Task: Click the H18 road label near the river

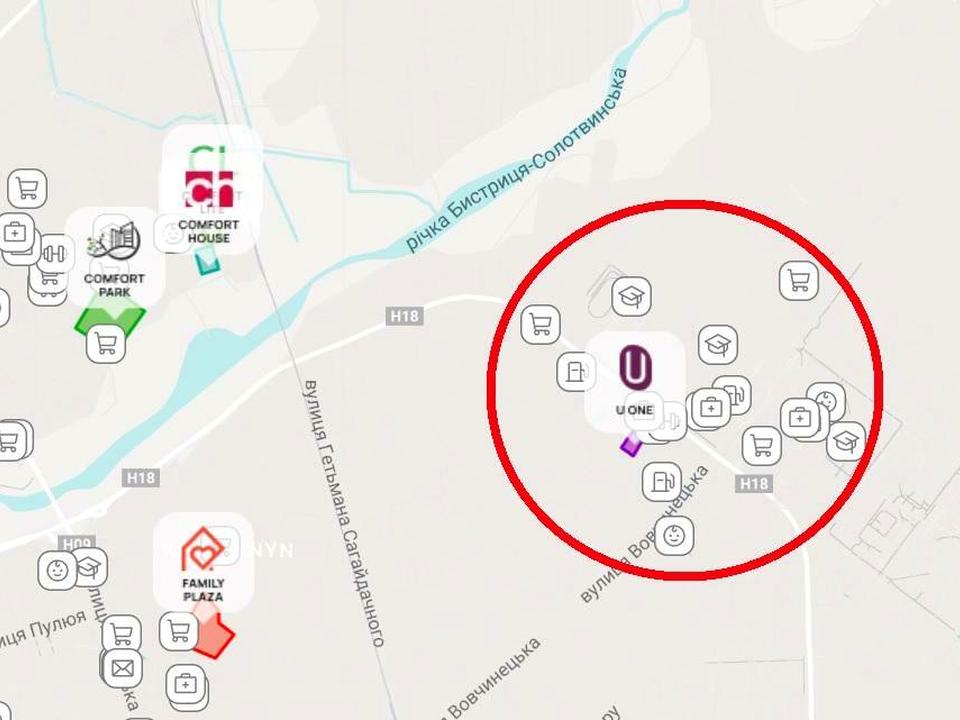Action: tap(405, 316)
